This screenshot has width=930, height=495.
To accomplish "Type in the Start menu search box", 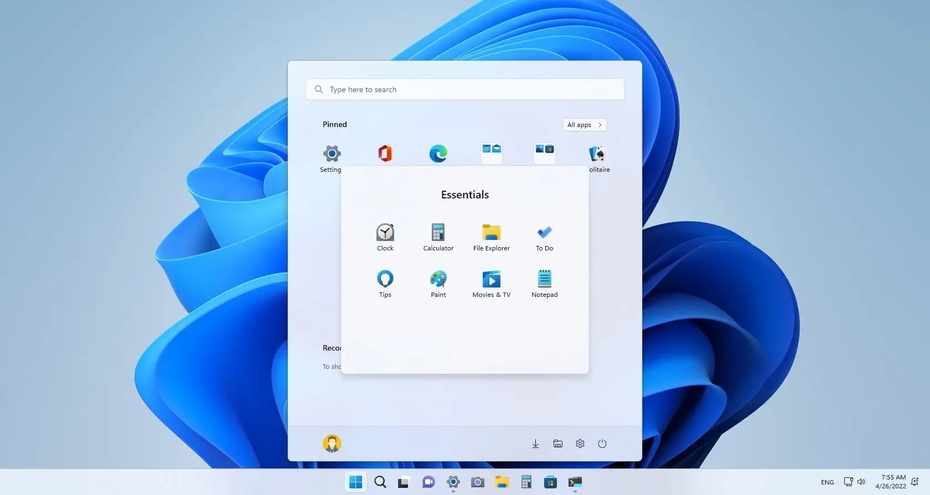I will point(465,89).
